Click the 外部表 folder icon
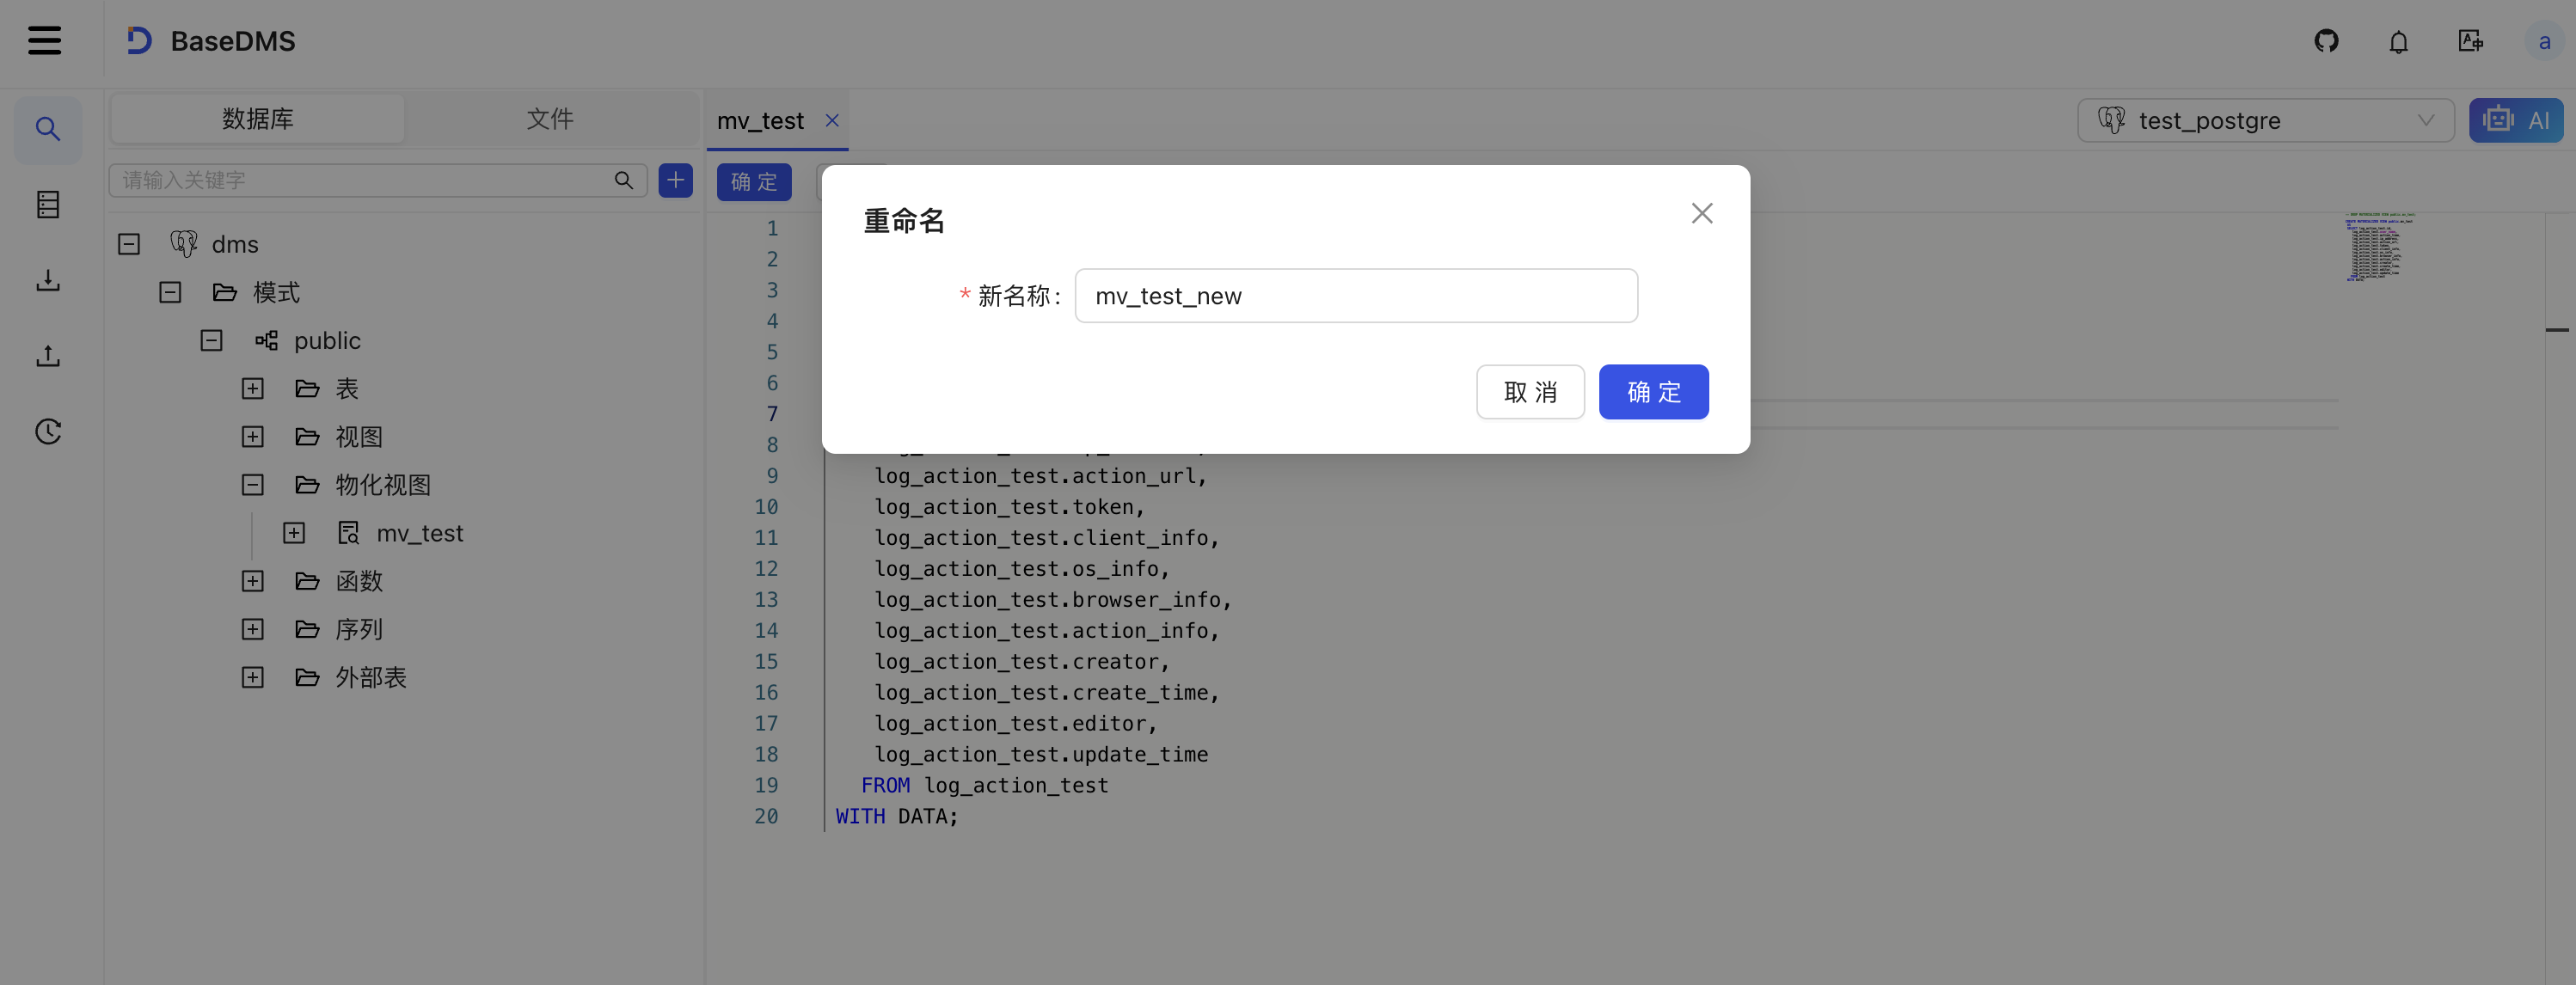This screenshot has height=985, width=2576. pos(307,678)
